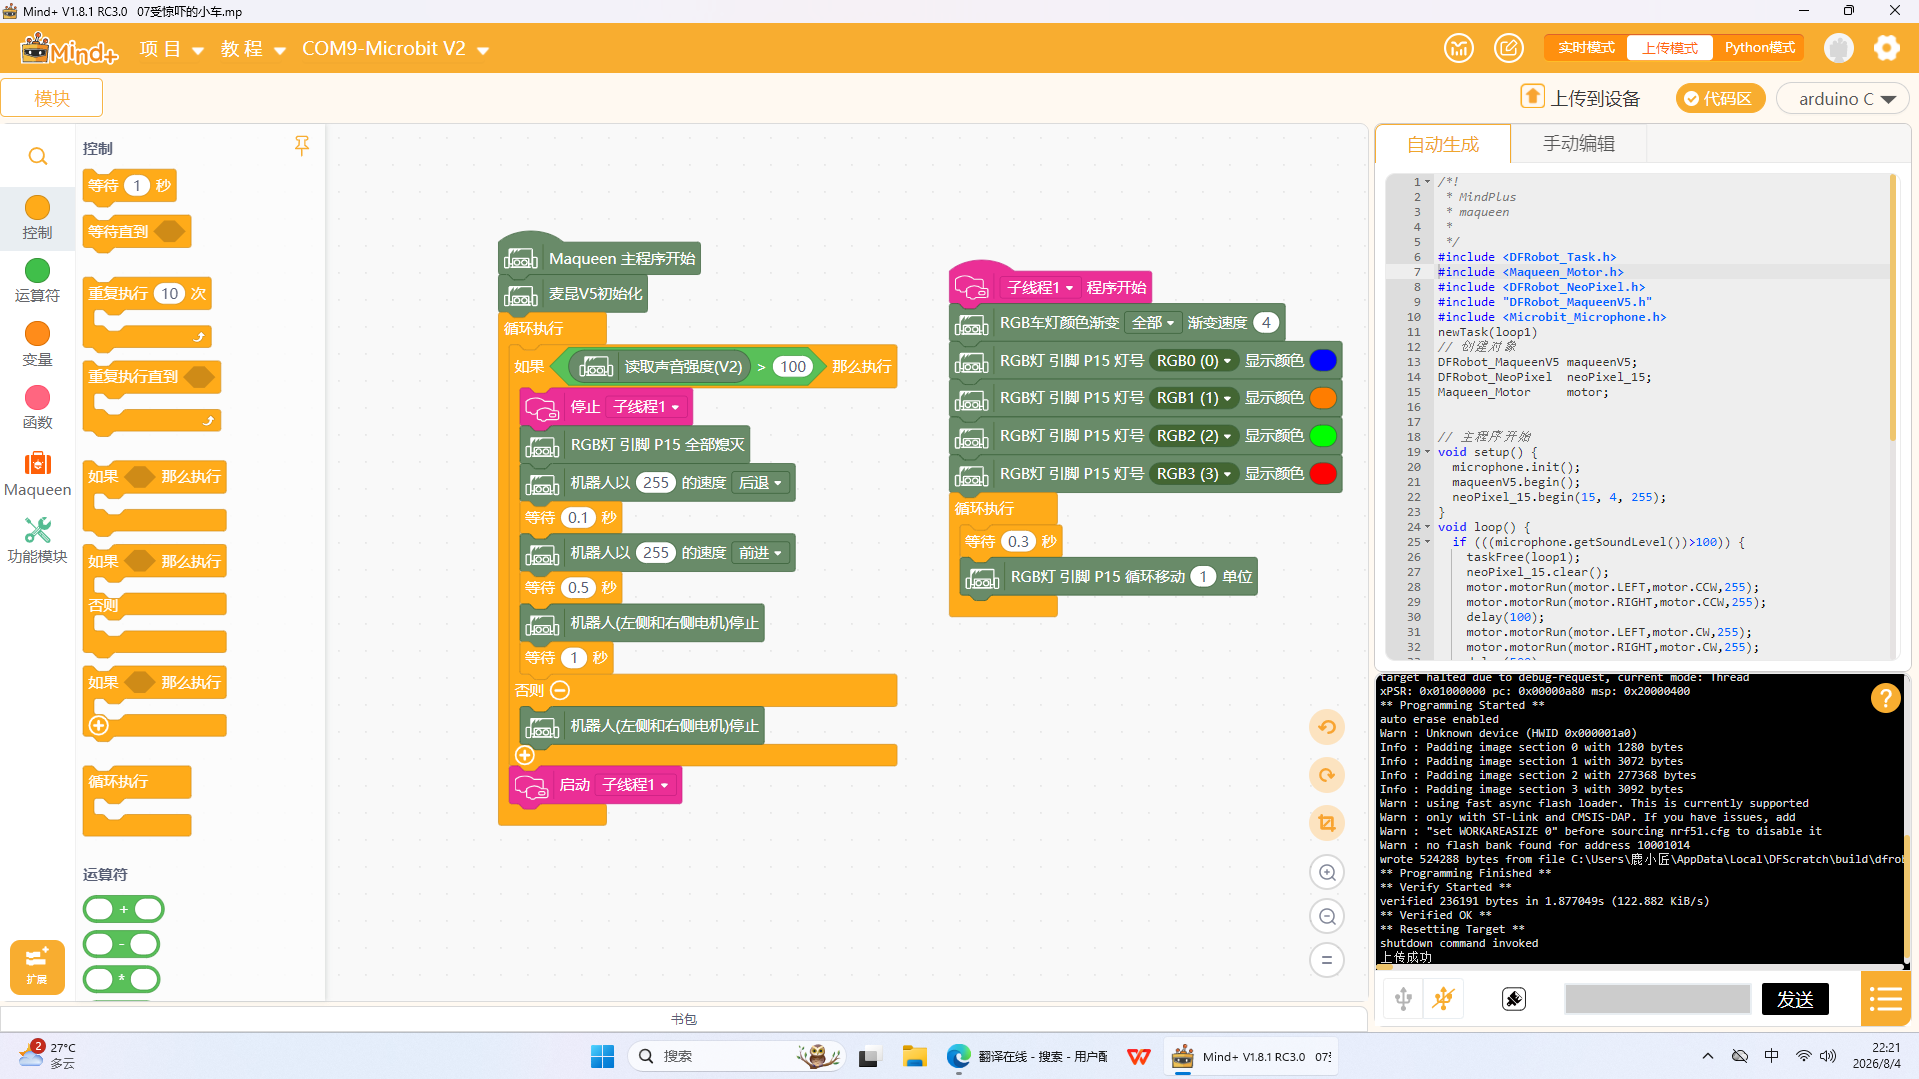Click 上传到设备 upload button
The image size is (1919, 1079).
[1580, 98]
